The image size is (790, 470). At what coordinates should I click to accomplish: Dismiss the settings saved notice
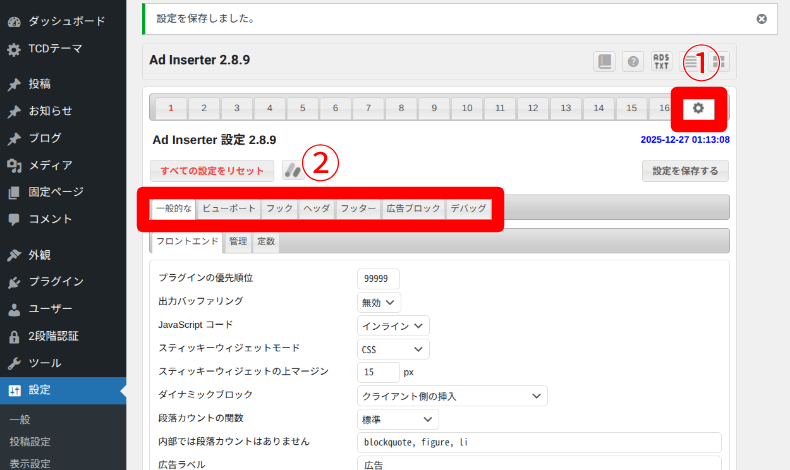pyautogui.click(x=761, y=19)
